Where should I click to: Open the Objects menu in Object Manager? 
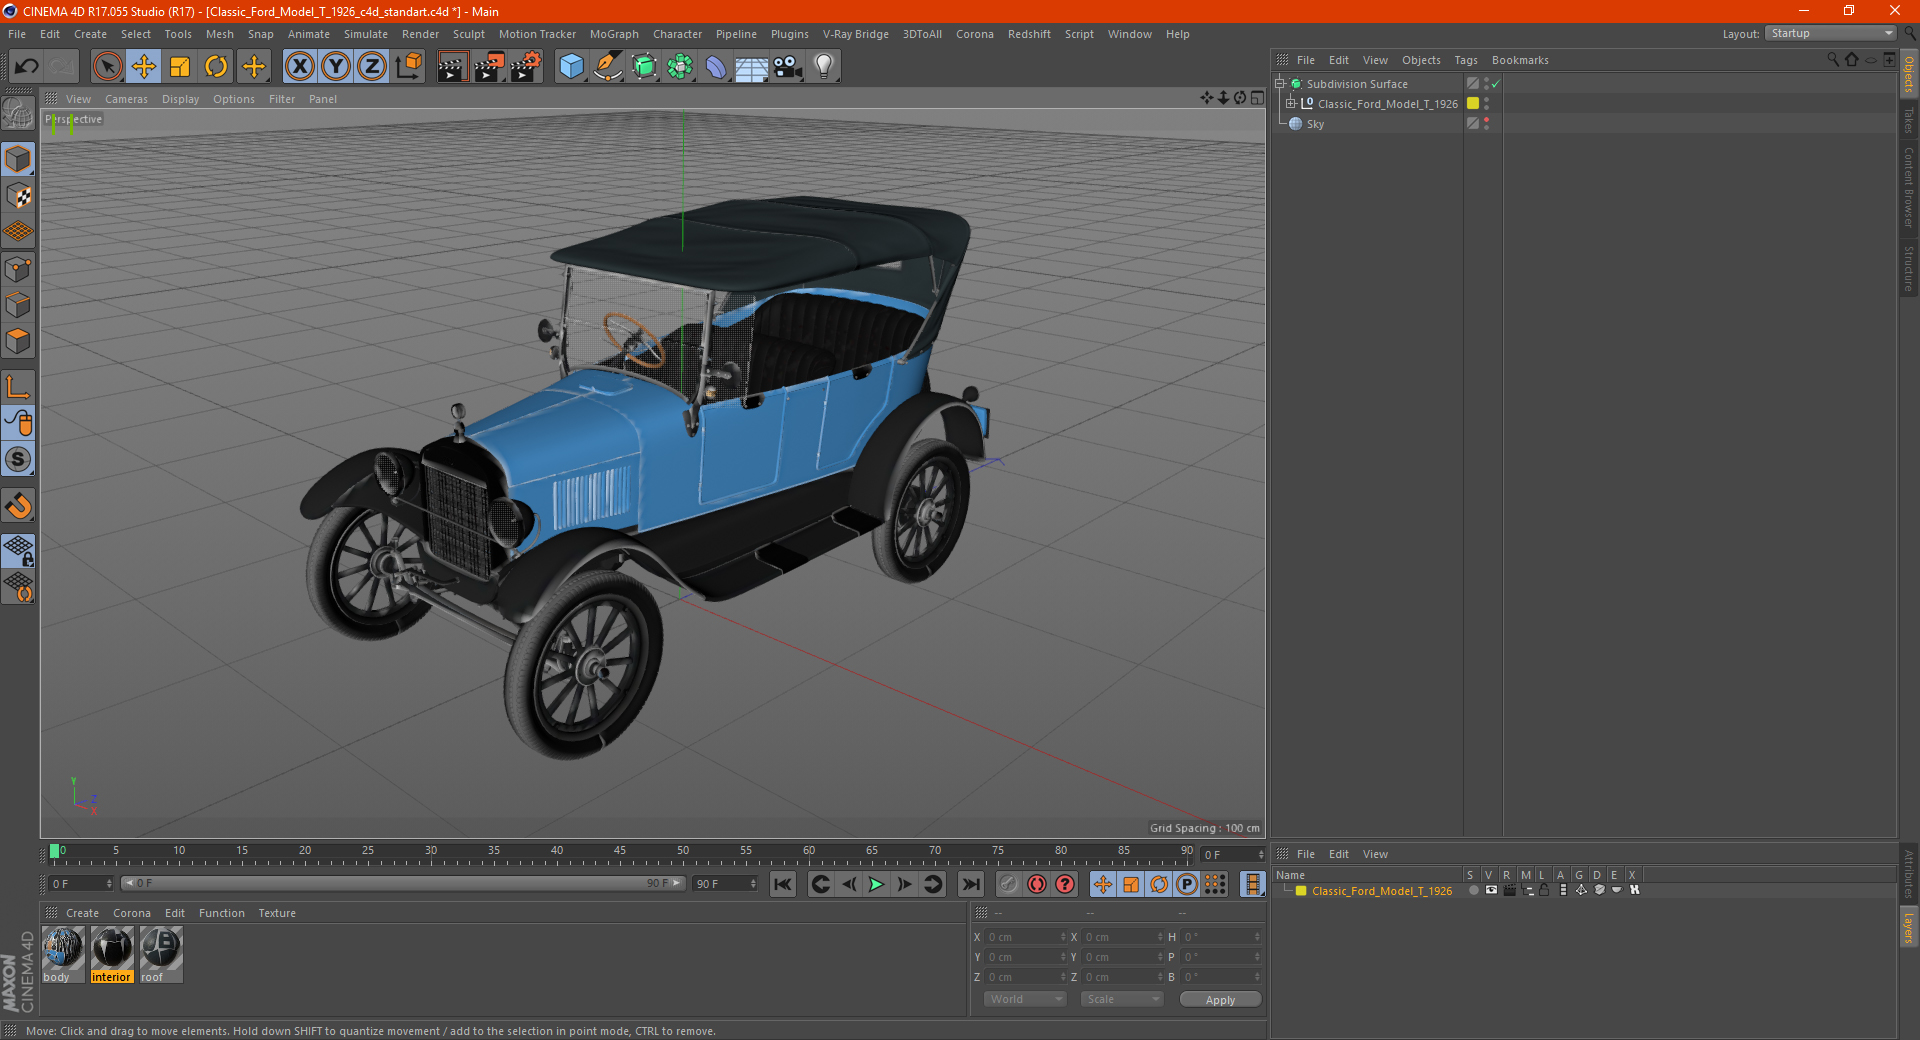(x=1421, y=60)
